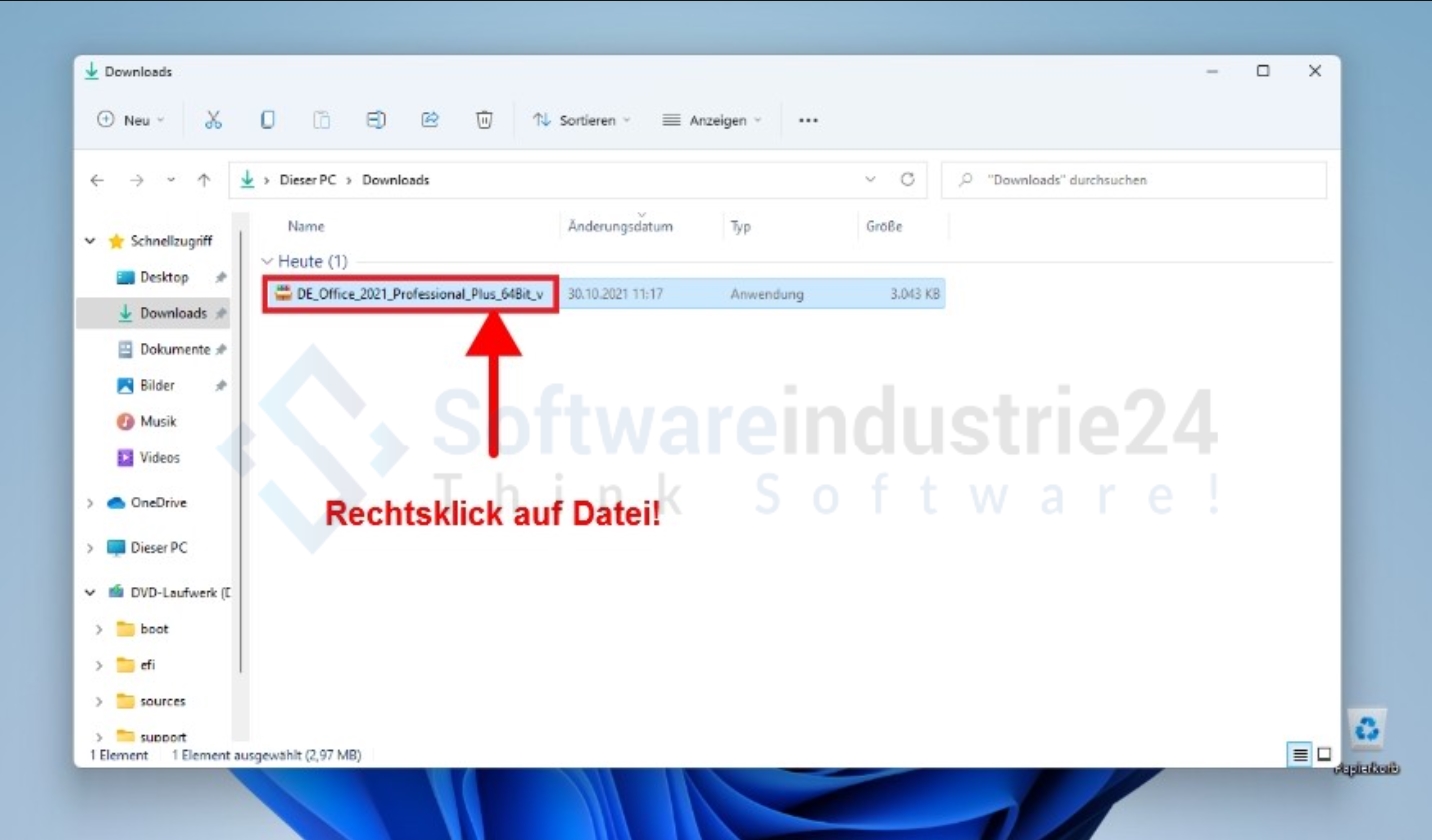The width and height of the screenshot is (1432, 840).
Task: Collapse the DVD-Laufwerk tree node
Action: (x=91, y=593)
